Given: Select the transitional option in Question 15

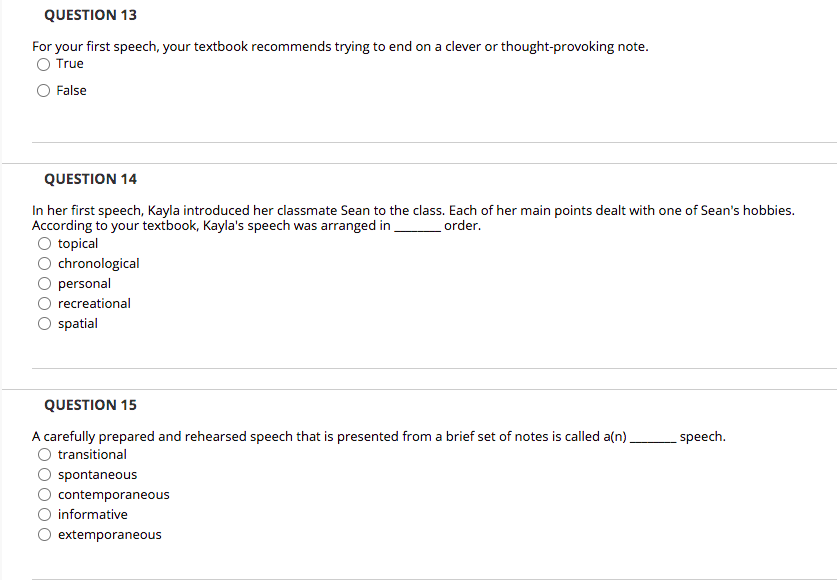Looking at the screenshot, I should pos(44,454).
